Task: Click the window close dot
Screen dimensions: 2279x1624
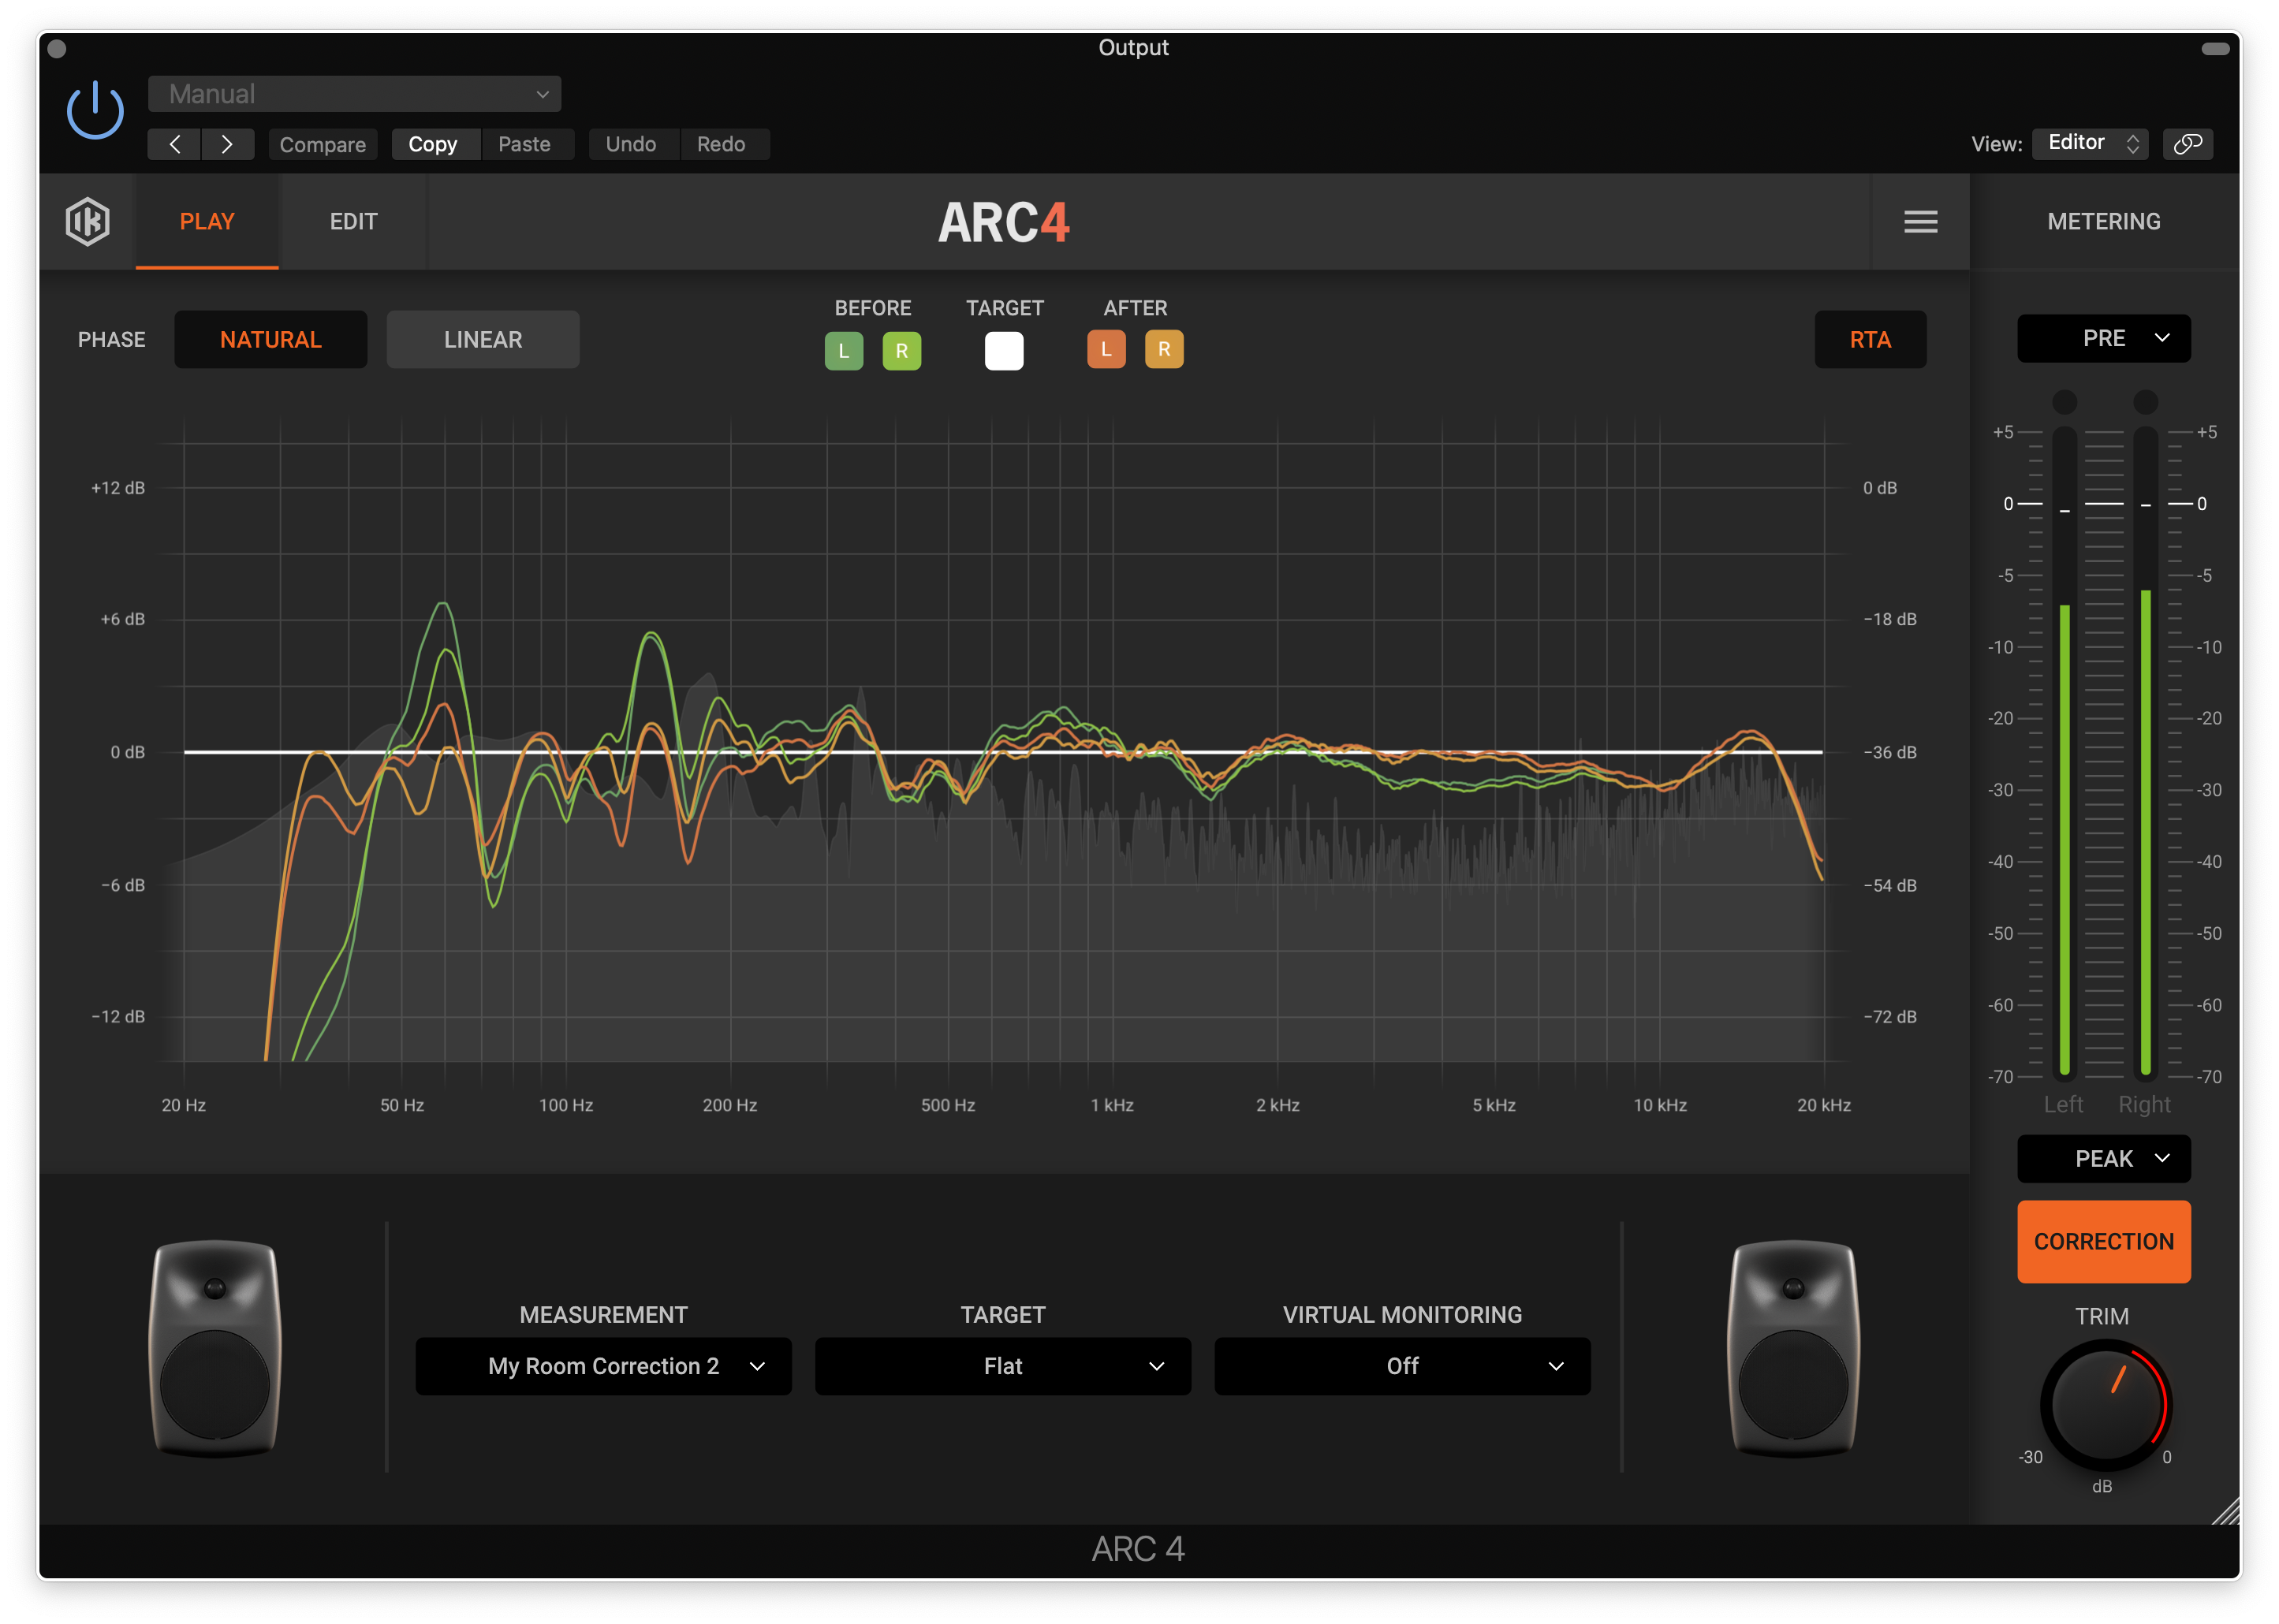Action: coord(57,48)
